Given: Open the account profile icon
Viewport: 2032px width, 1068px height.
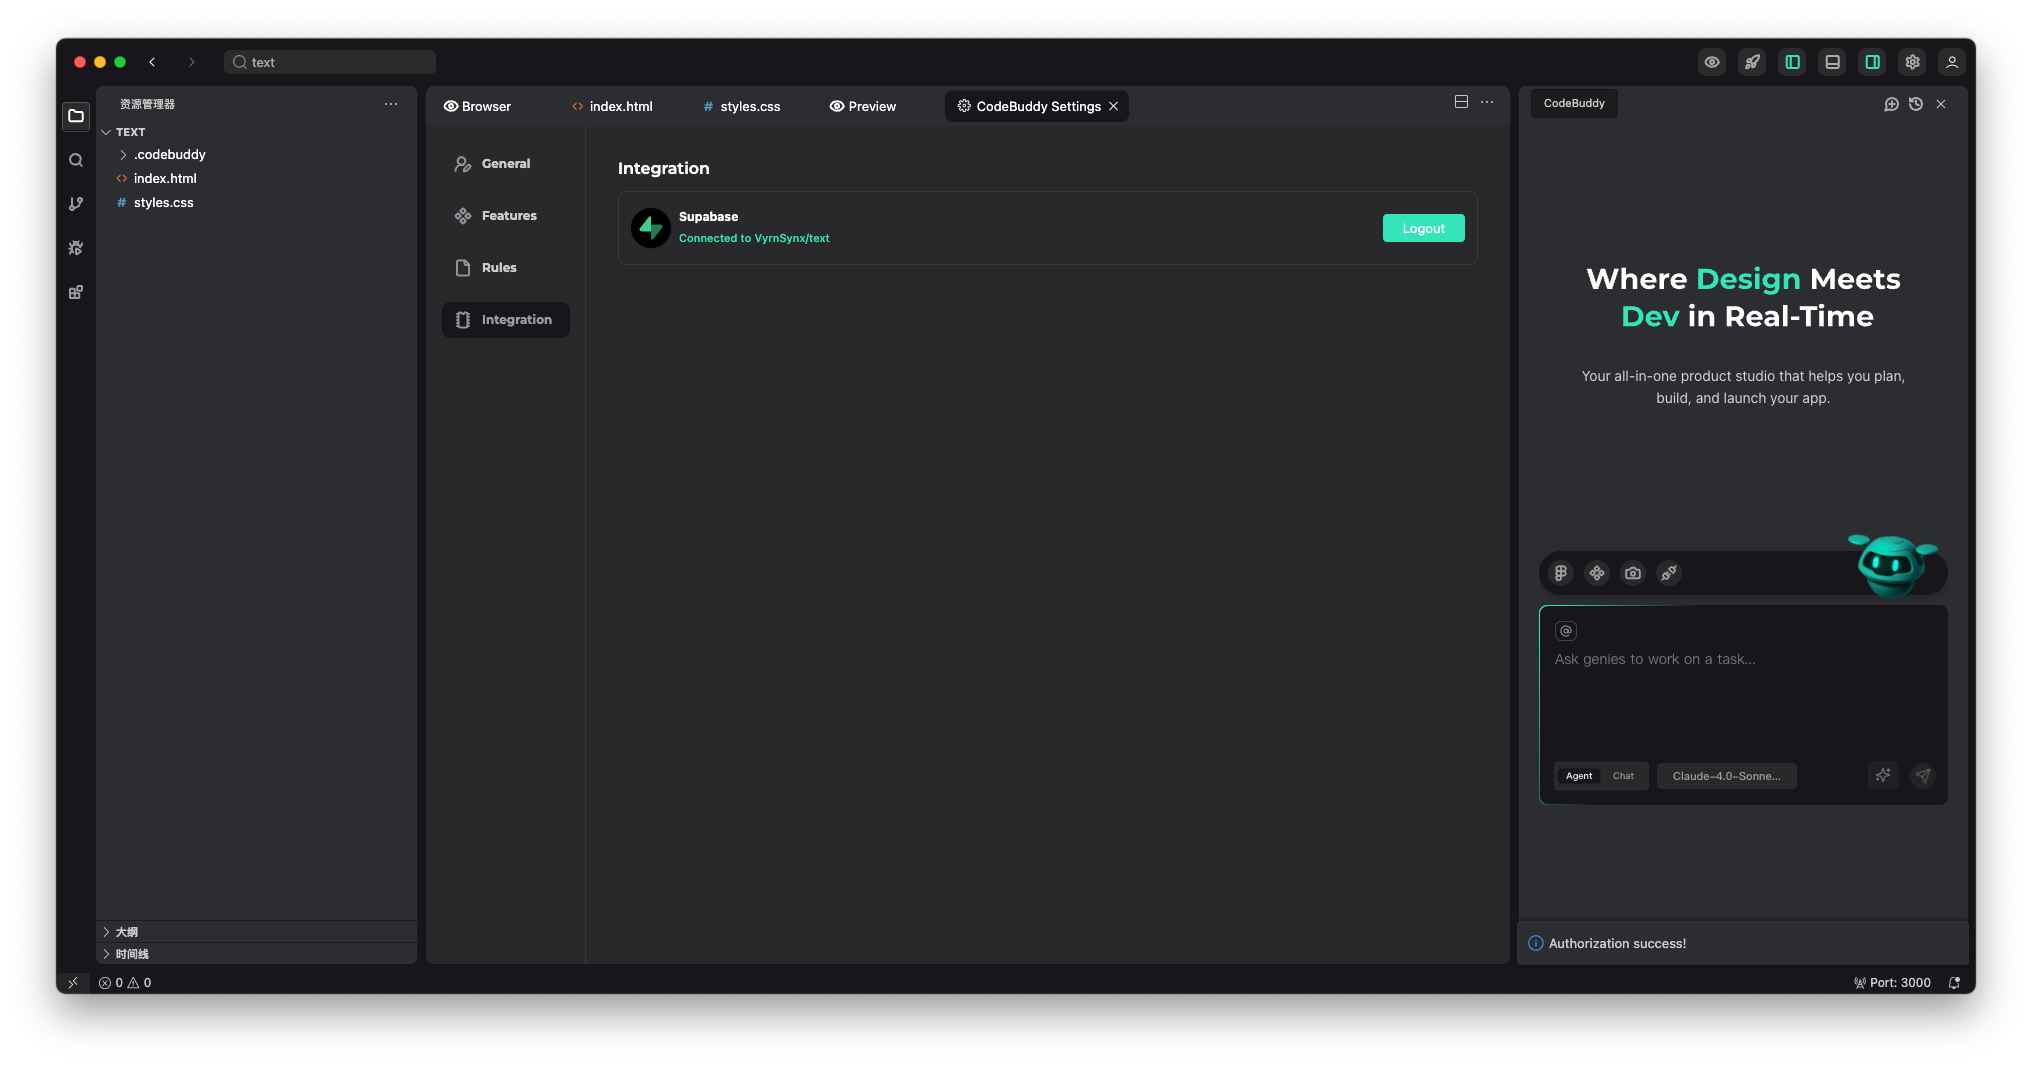Looking at the screenshot, I should pos(1952,62).
